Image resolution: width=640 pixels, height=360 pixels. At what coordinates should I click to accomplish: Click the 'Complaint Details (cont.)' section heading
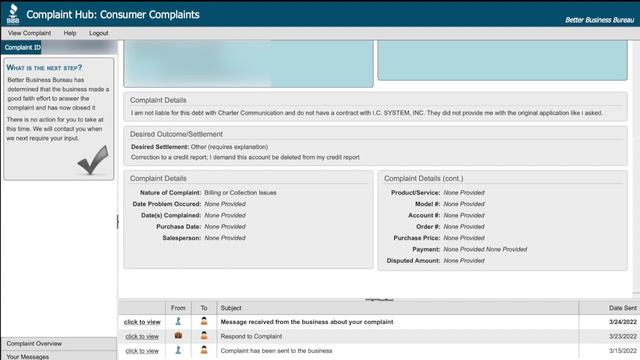424,178
